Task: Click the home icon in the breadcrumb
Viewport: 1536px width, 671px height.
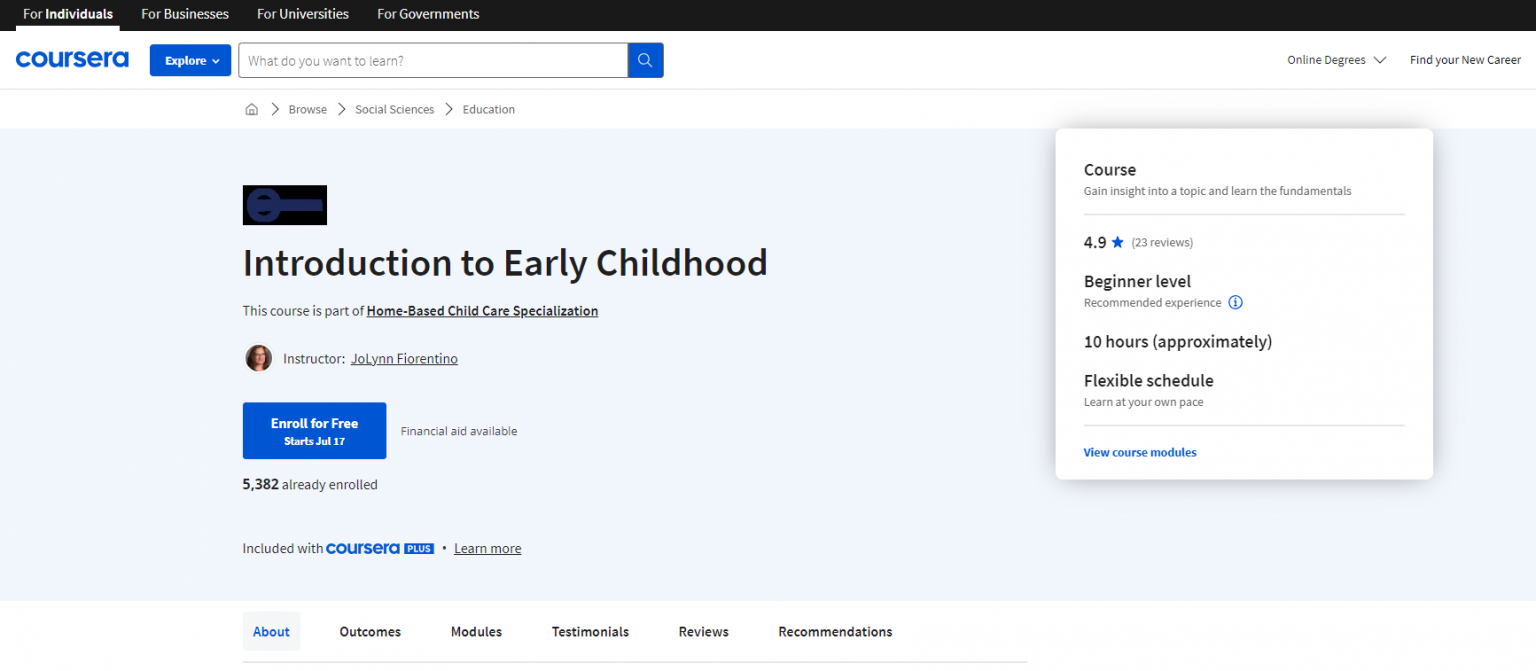Action: [x=252, y=108]
